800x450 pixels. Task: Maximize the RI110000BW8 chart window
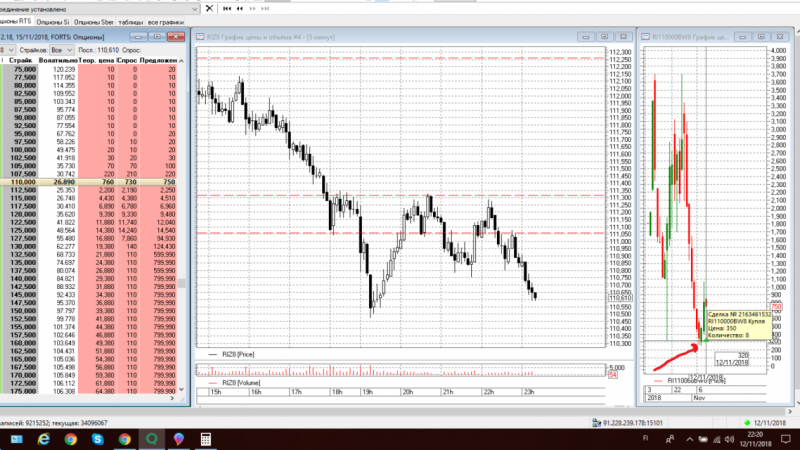[x=761, y=37]
